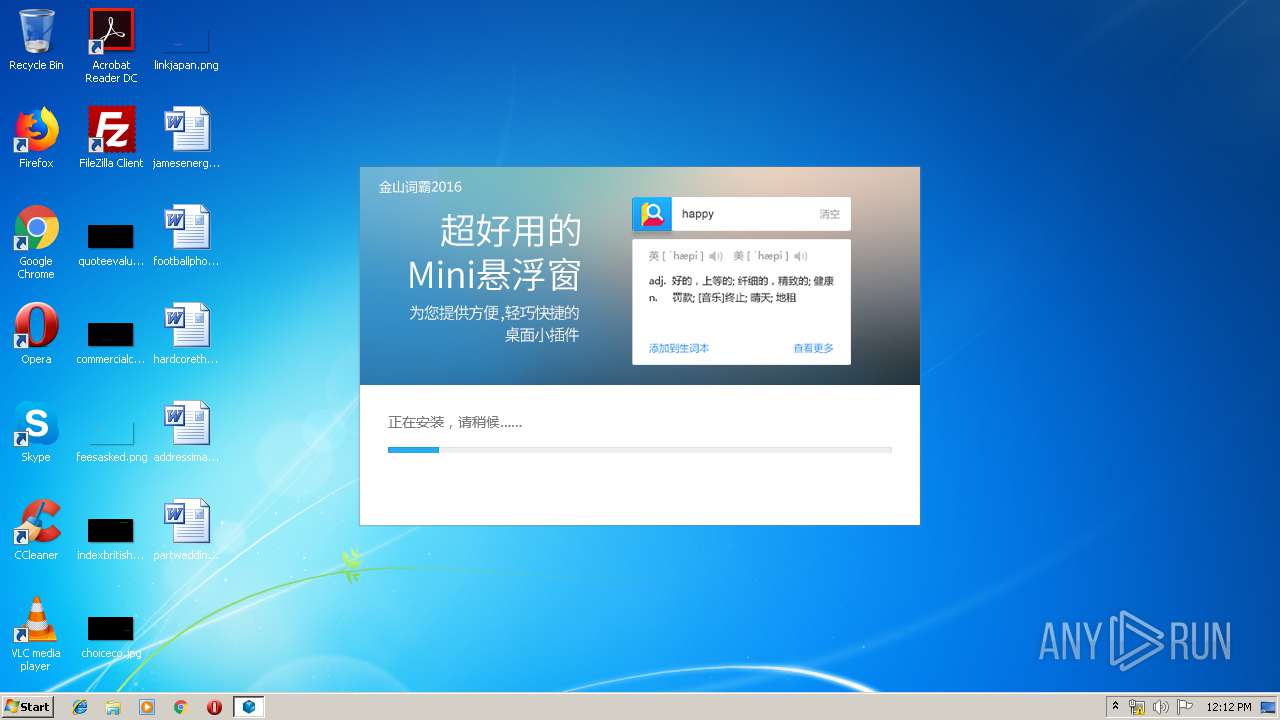
Task: Launch the VLC media player shortcut
Action: (36, 634)
